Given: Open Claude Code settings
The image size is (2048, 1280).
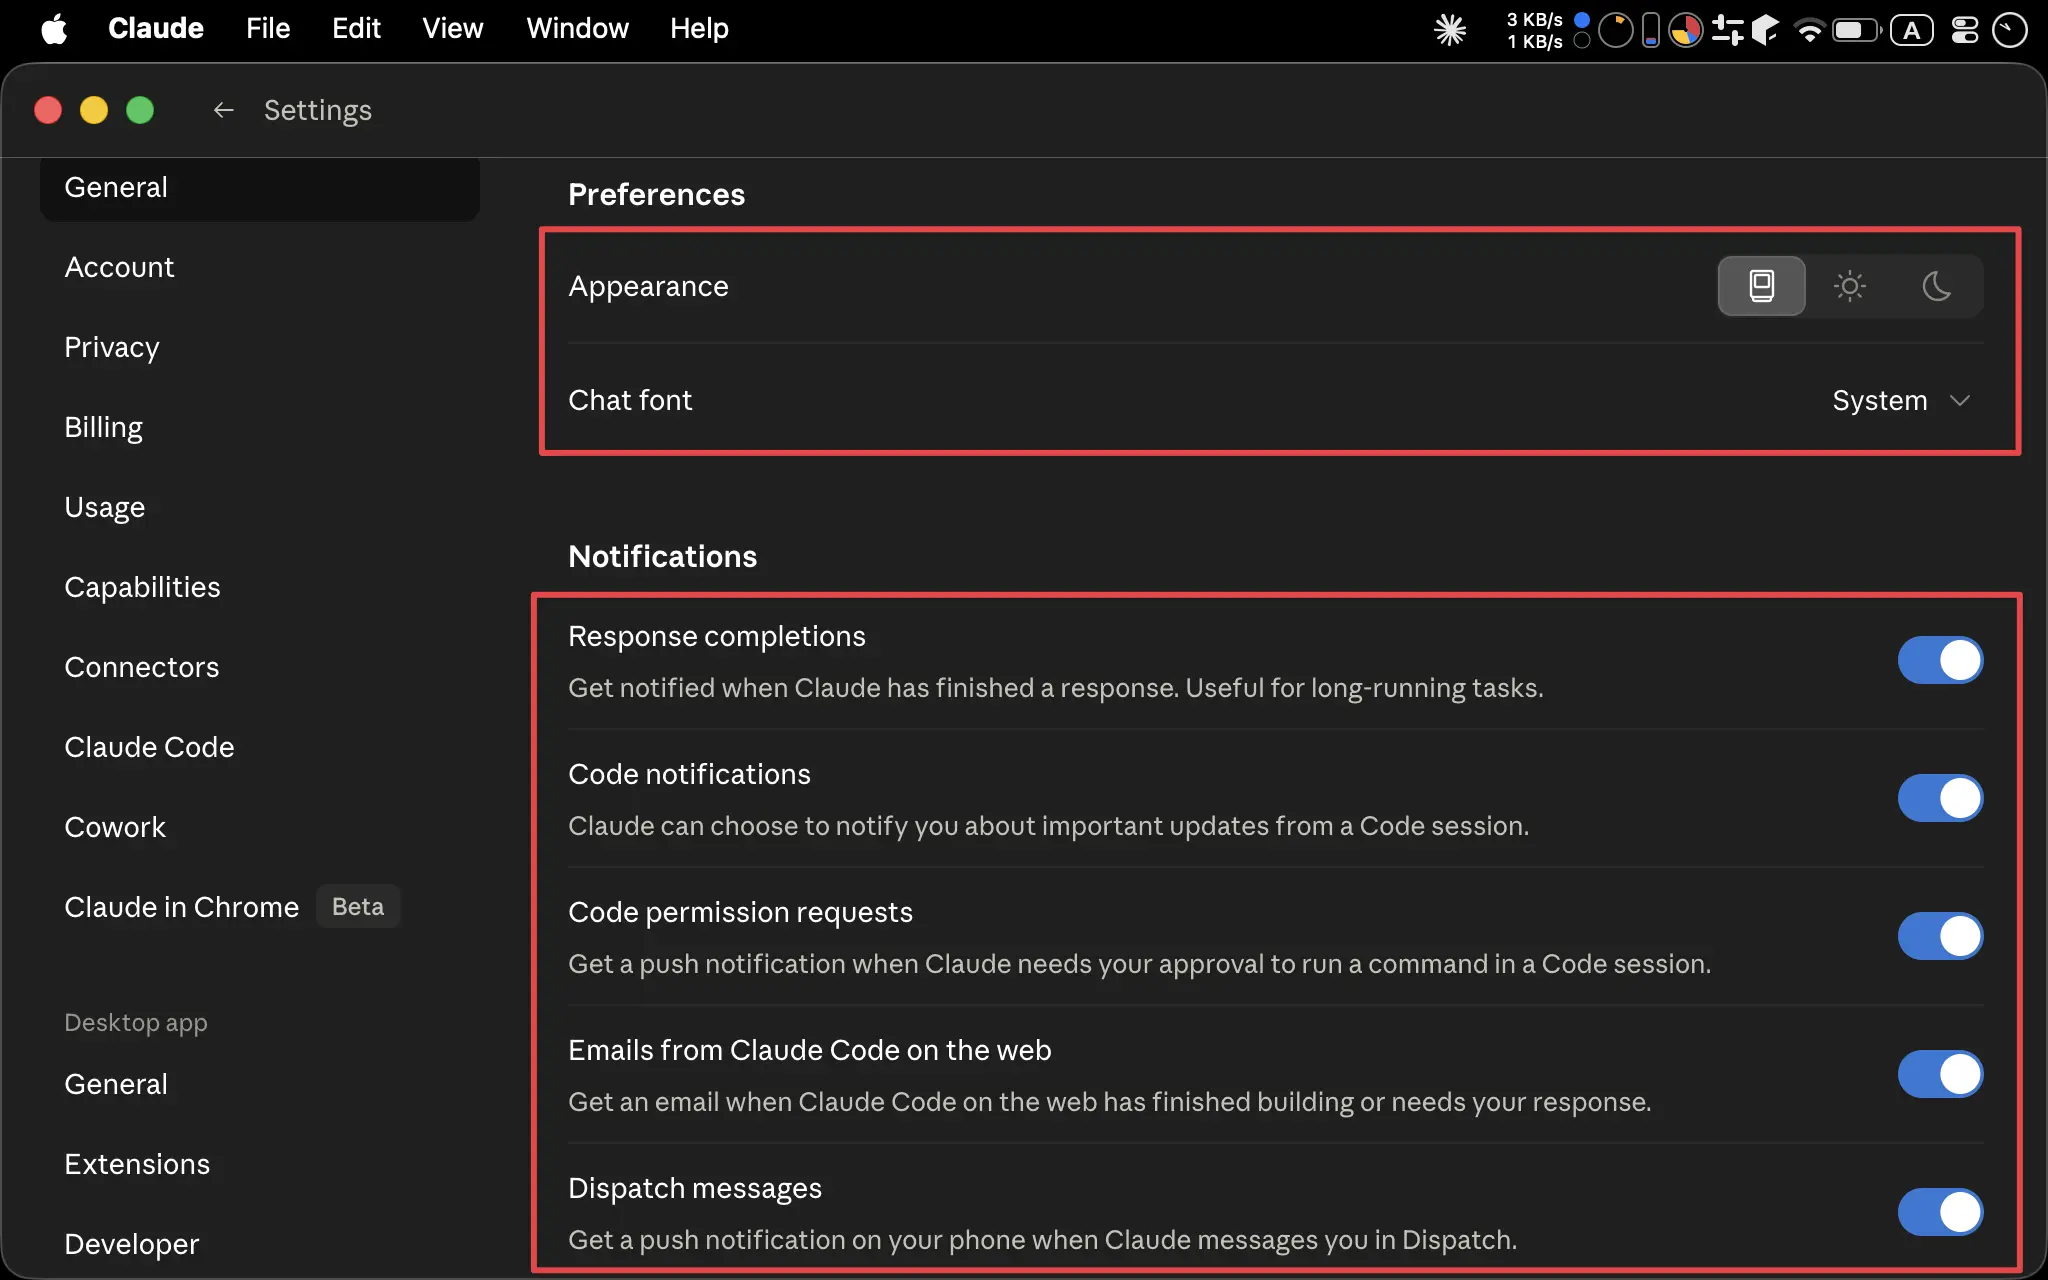Looking at the screenshot, I should pos(260,747).
